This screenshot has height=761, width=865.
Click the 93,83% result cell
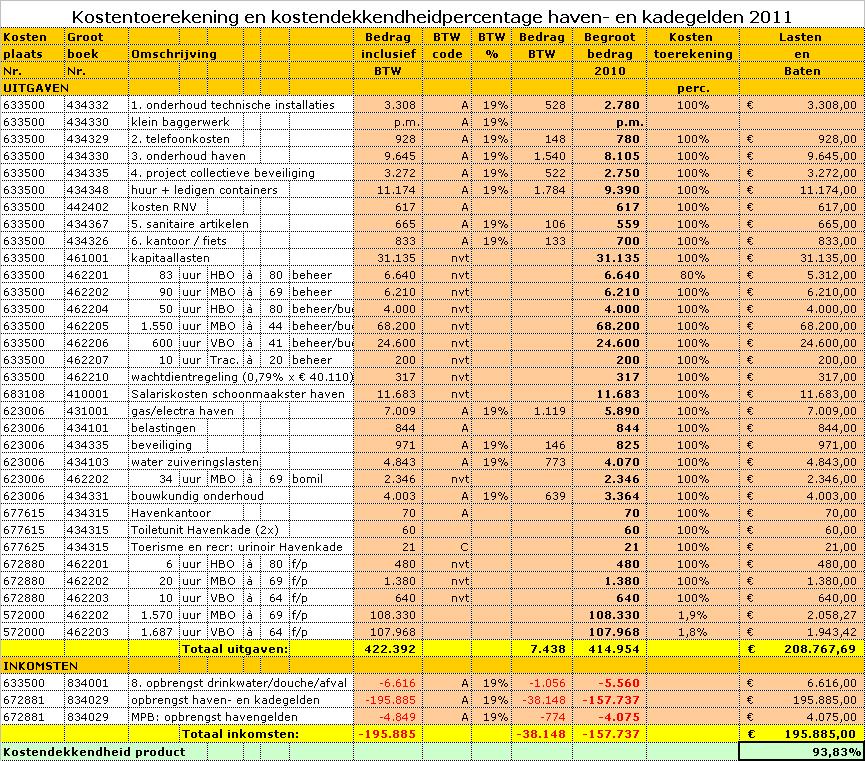[802, 752]
